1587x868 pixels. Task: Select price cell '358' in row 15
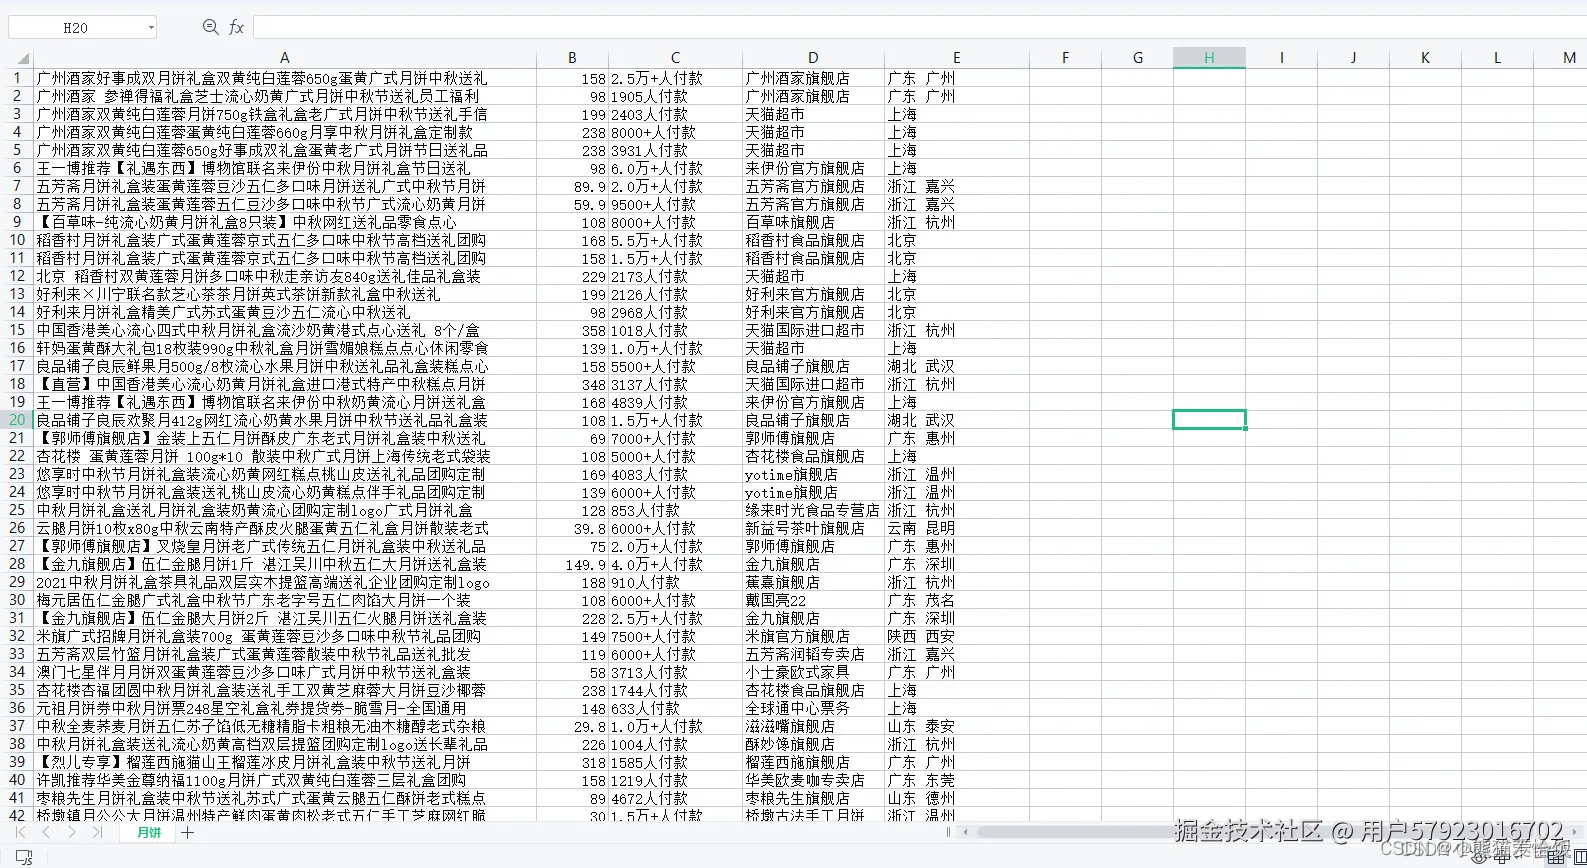pos(572,330)
